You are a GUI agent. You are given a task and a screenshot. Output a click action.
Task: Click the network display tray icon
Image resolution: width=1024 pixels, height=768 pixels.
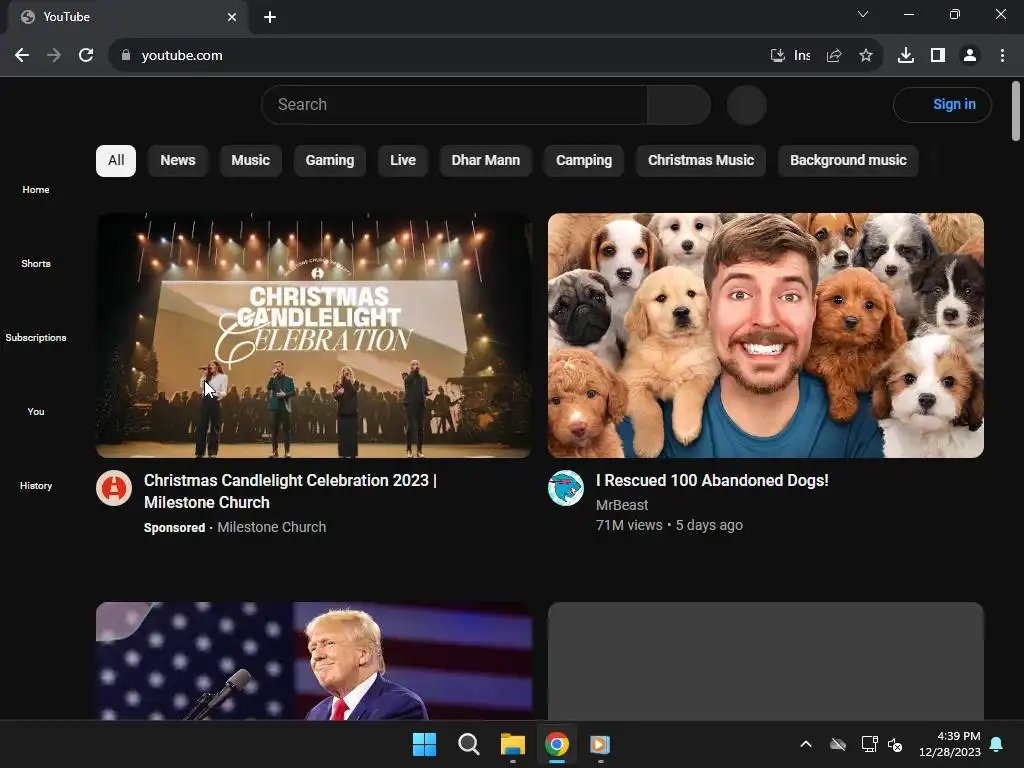(869, 744)
